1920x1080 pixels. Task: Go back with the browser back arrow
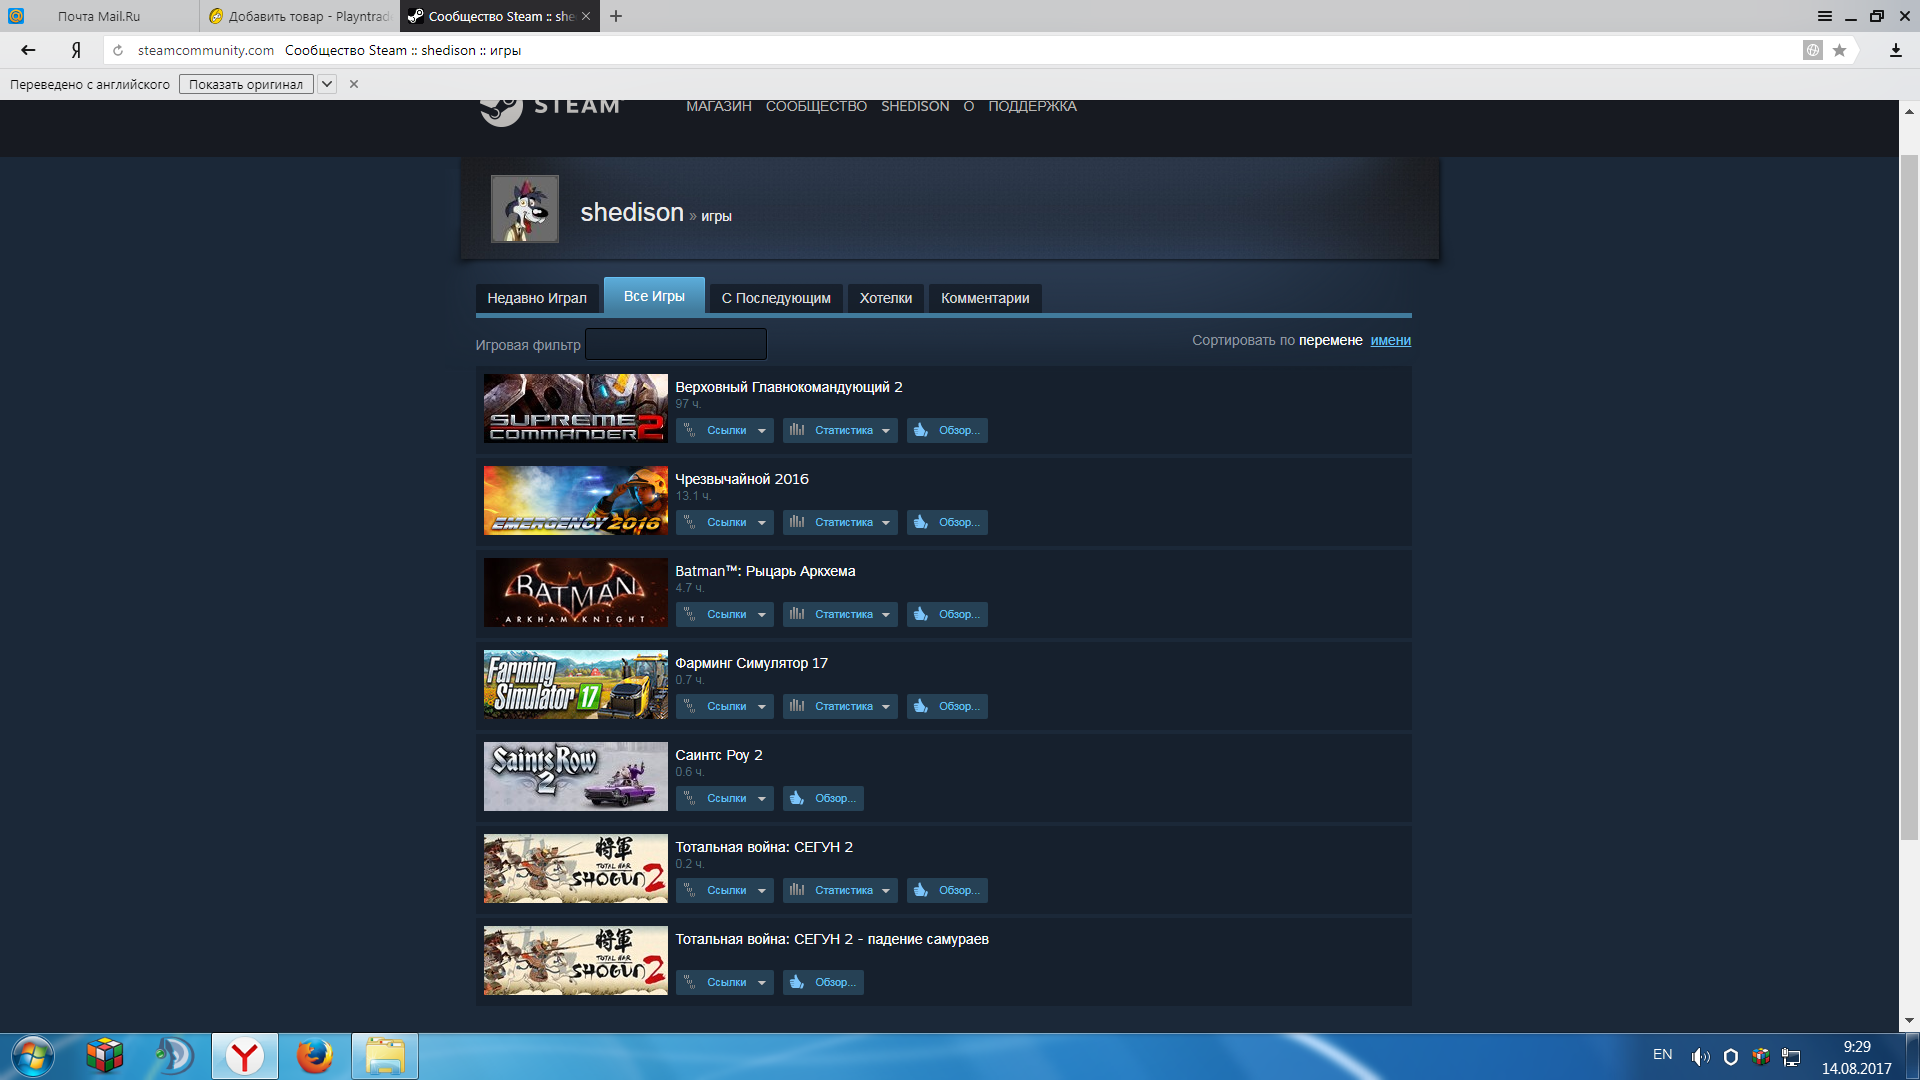click(x=28, y=50)
